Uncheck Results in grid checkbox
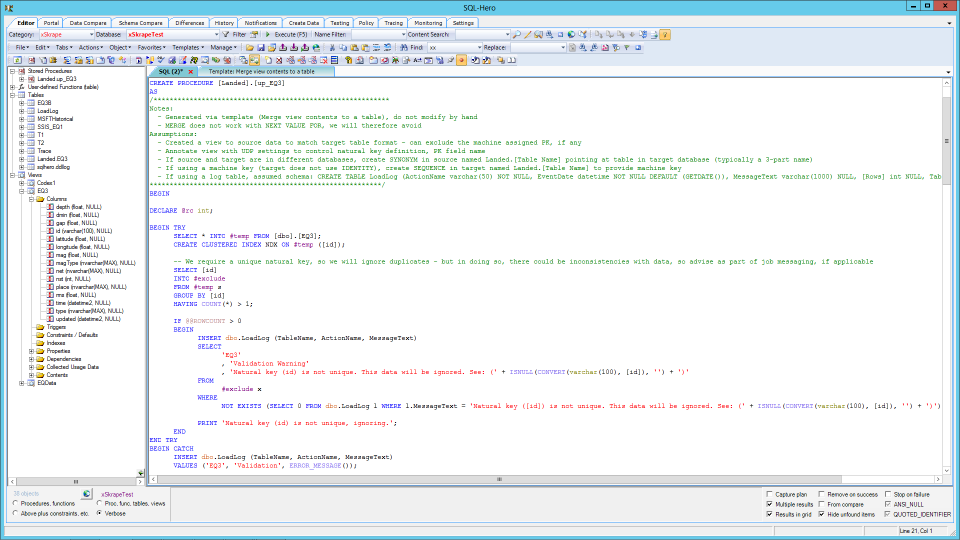The width and height of the screenshot is (960, 540). point(770,514)
